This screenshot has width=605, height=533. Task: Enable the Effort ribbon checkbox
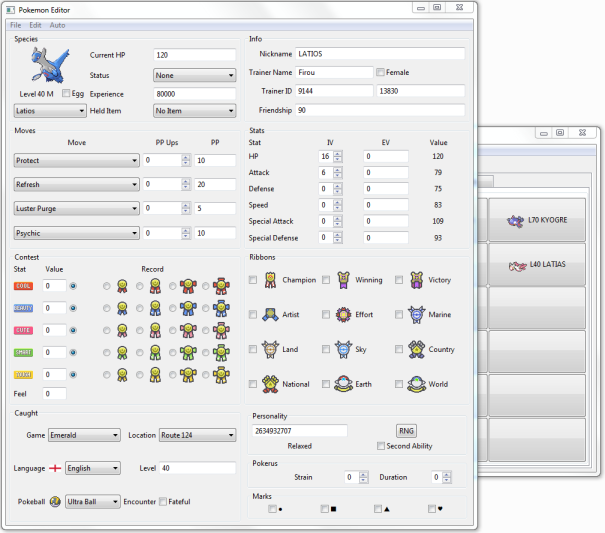click(326, 315)
